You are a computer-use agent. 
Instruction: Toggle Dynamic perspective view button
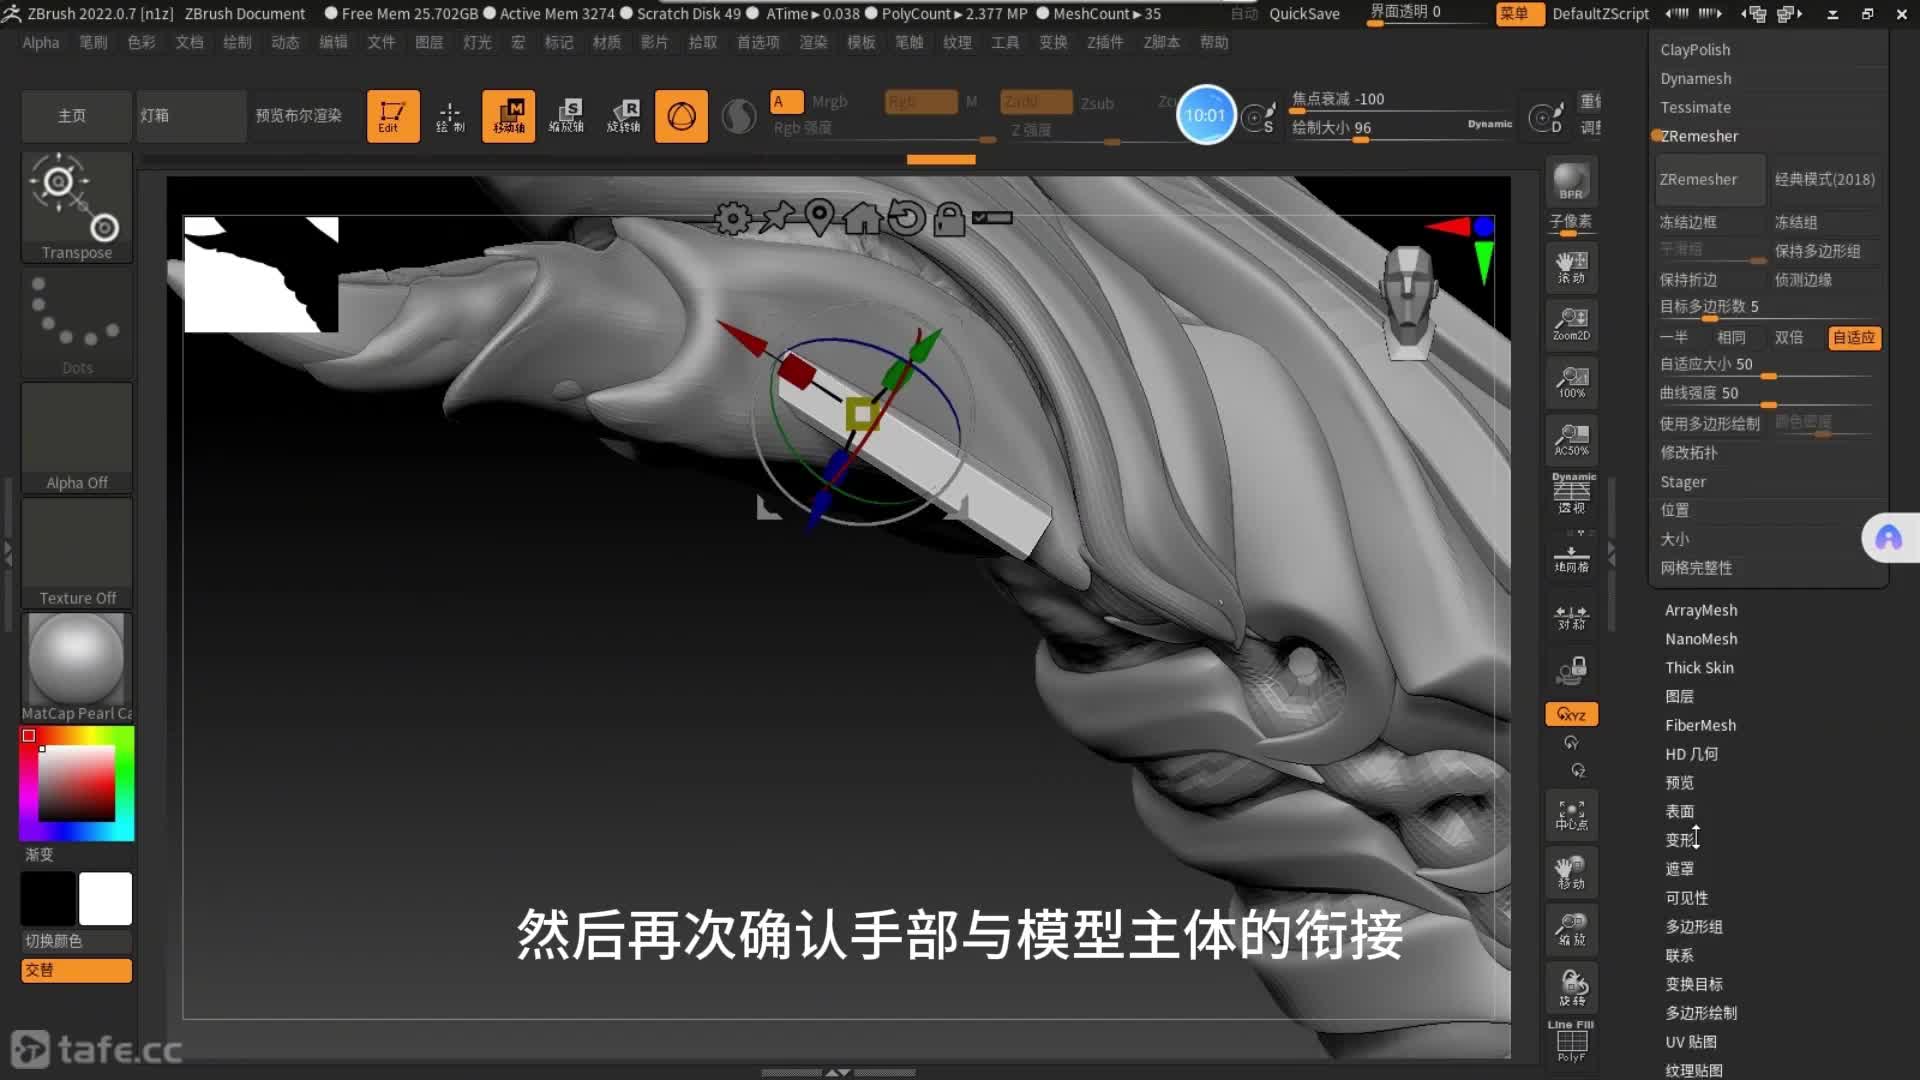point(1573,493)
